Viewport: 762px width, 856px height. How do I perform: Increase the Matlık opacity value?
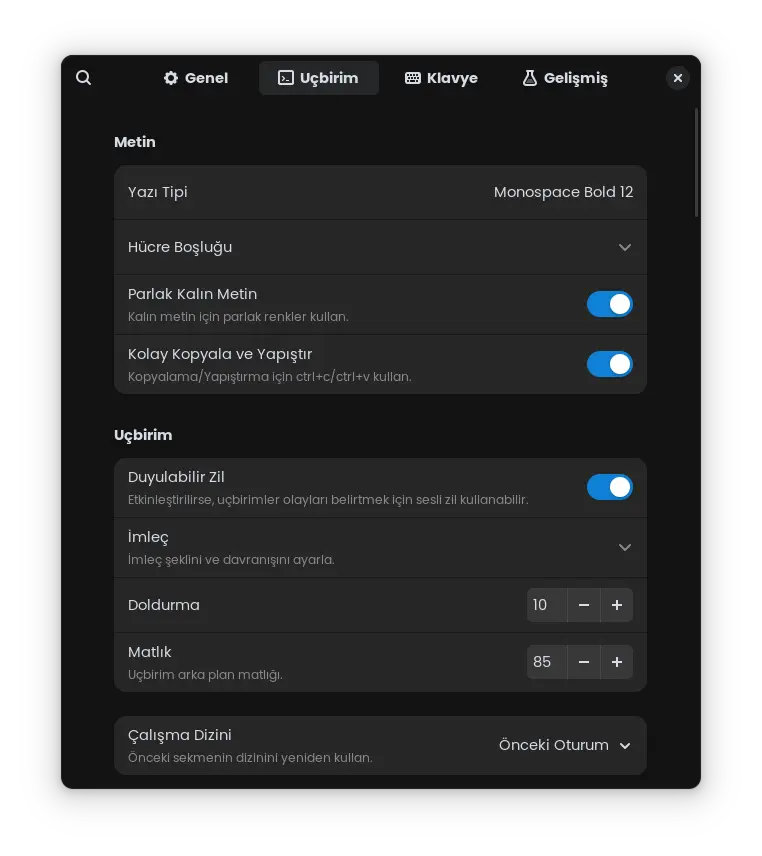tap(617, 662)
